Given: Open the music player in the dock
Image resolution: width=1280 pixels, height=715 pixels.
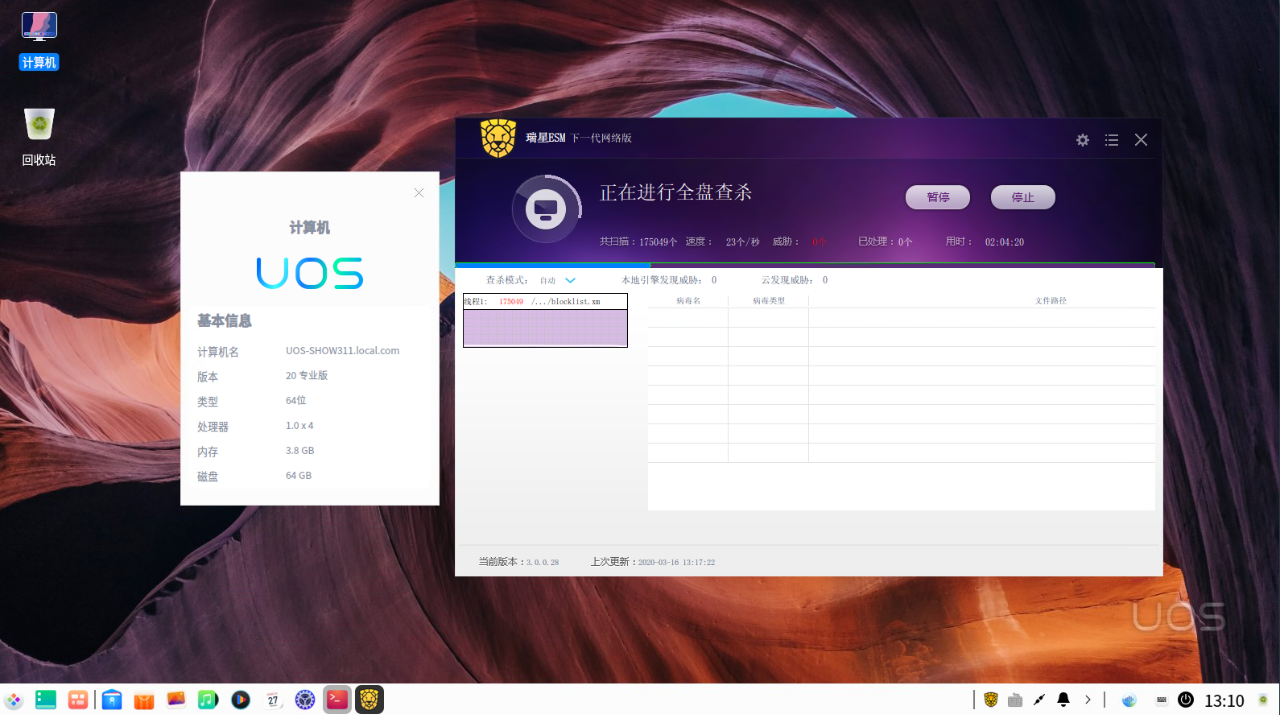Looking at the screenshot, I should pos(208,699).
